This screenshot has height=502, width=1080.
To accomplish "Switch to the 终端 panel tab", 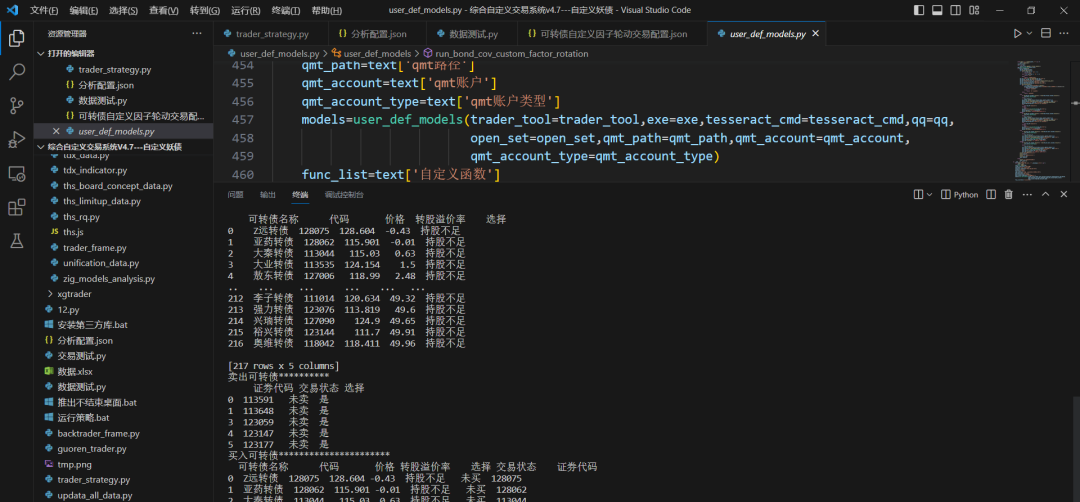I will pyautogui.click(x=300, y=195).
